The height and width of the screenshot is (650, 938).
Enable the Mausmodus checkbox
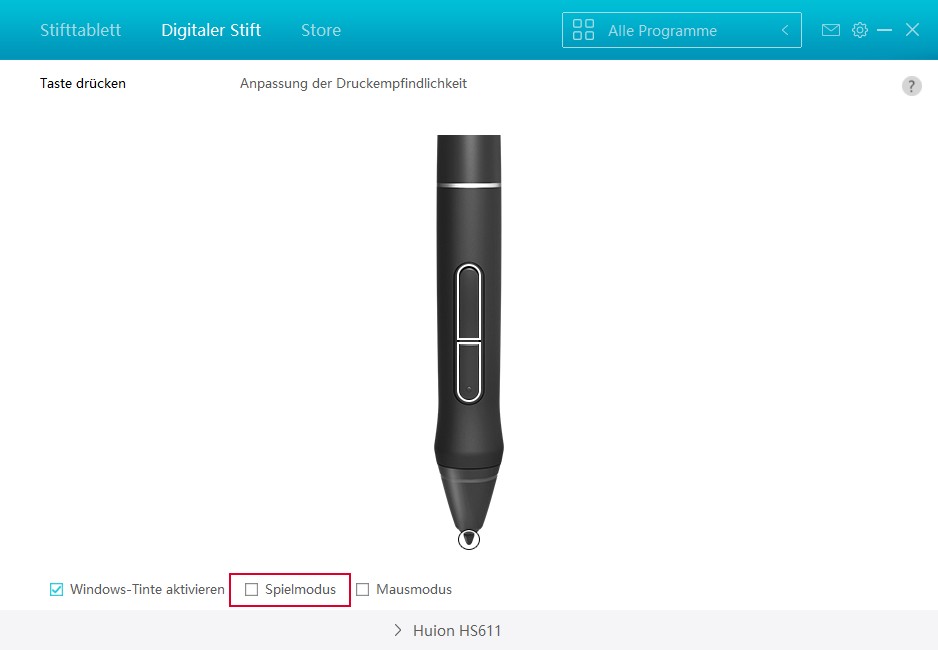pos(363,590)
